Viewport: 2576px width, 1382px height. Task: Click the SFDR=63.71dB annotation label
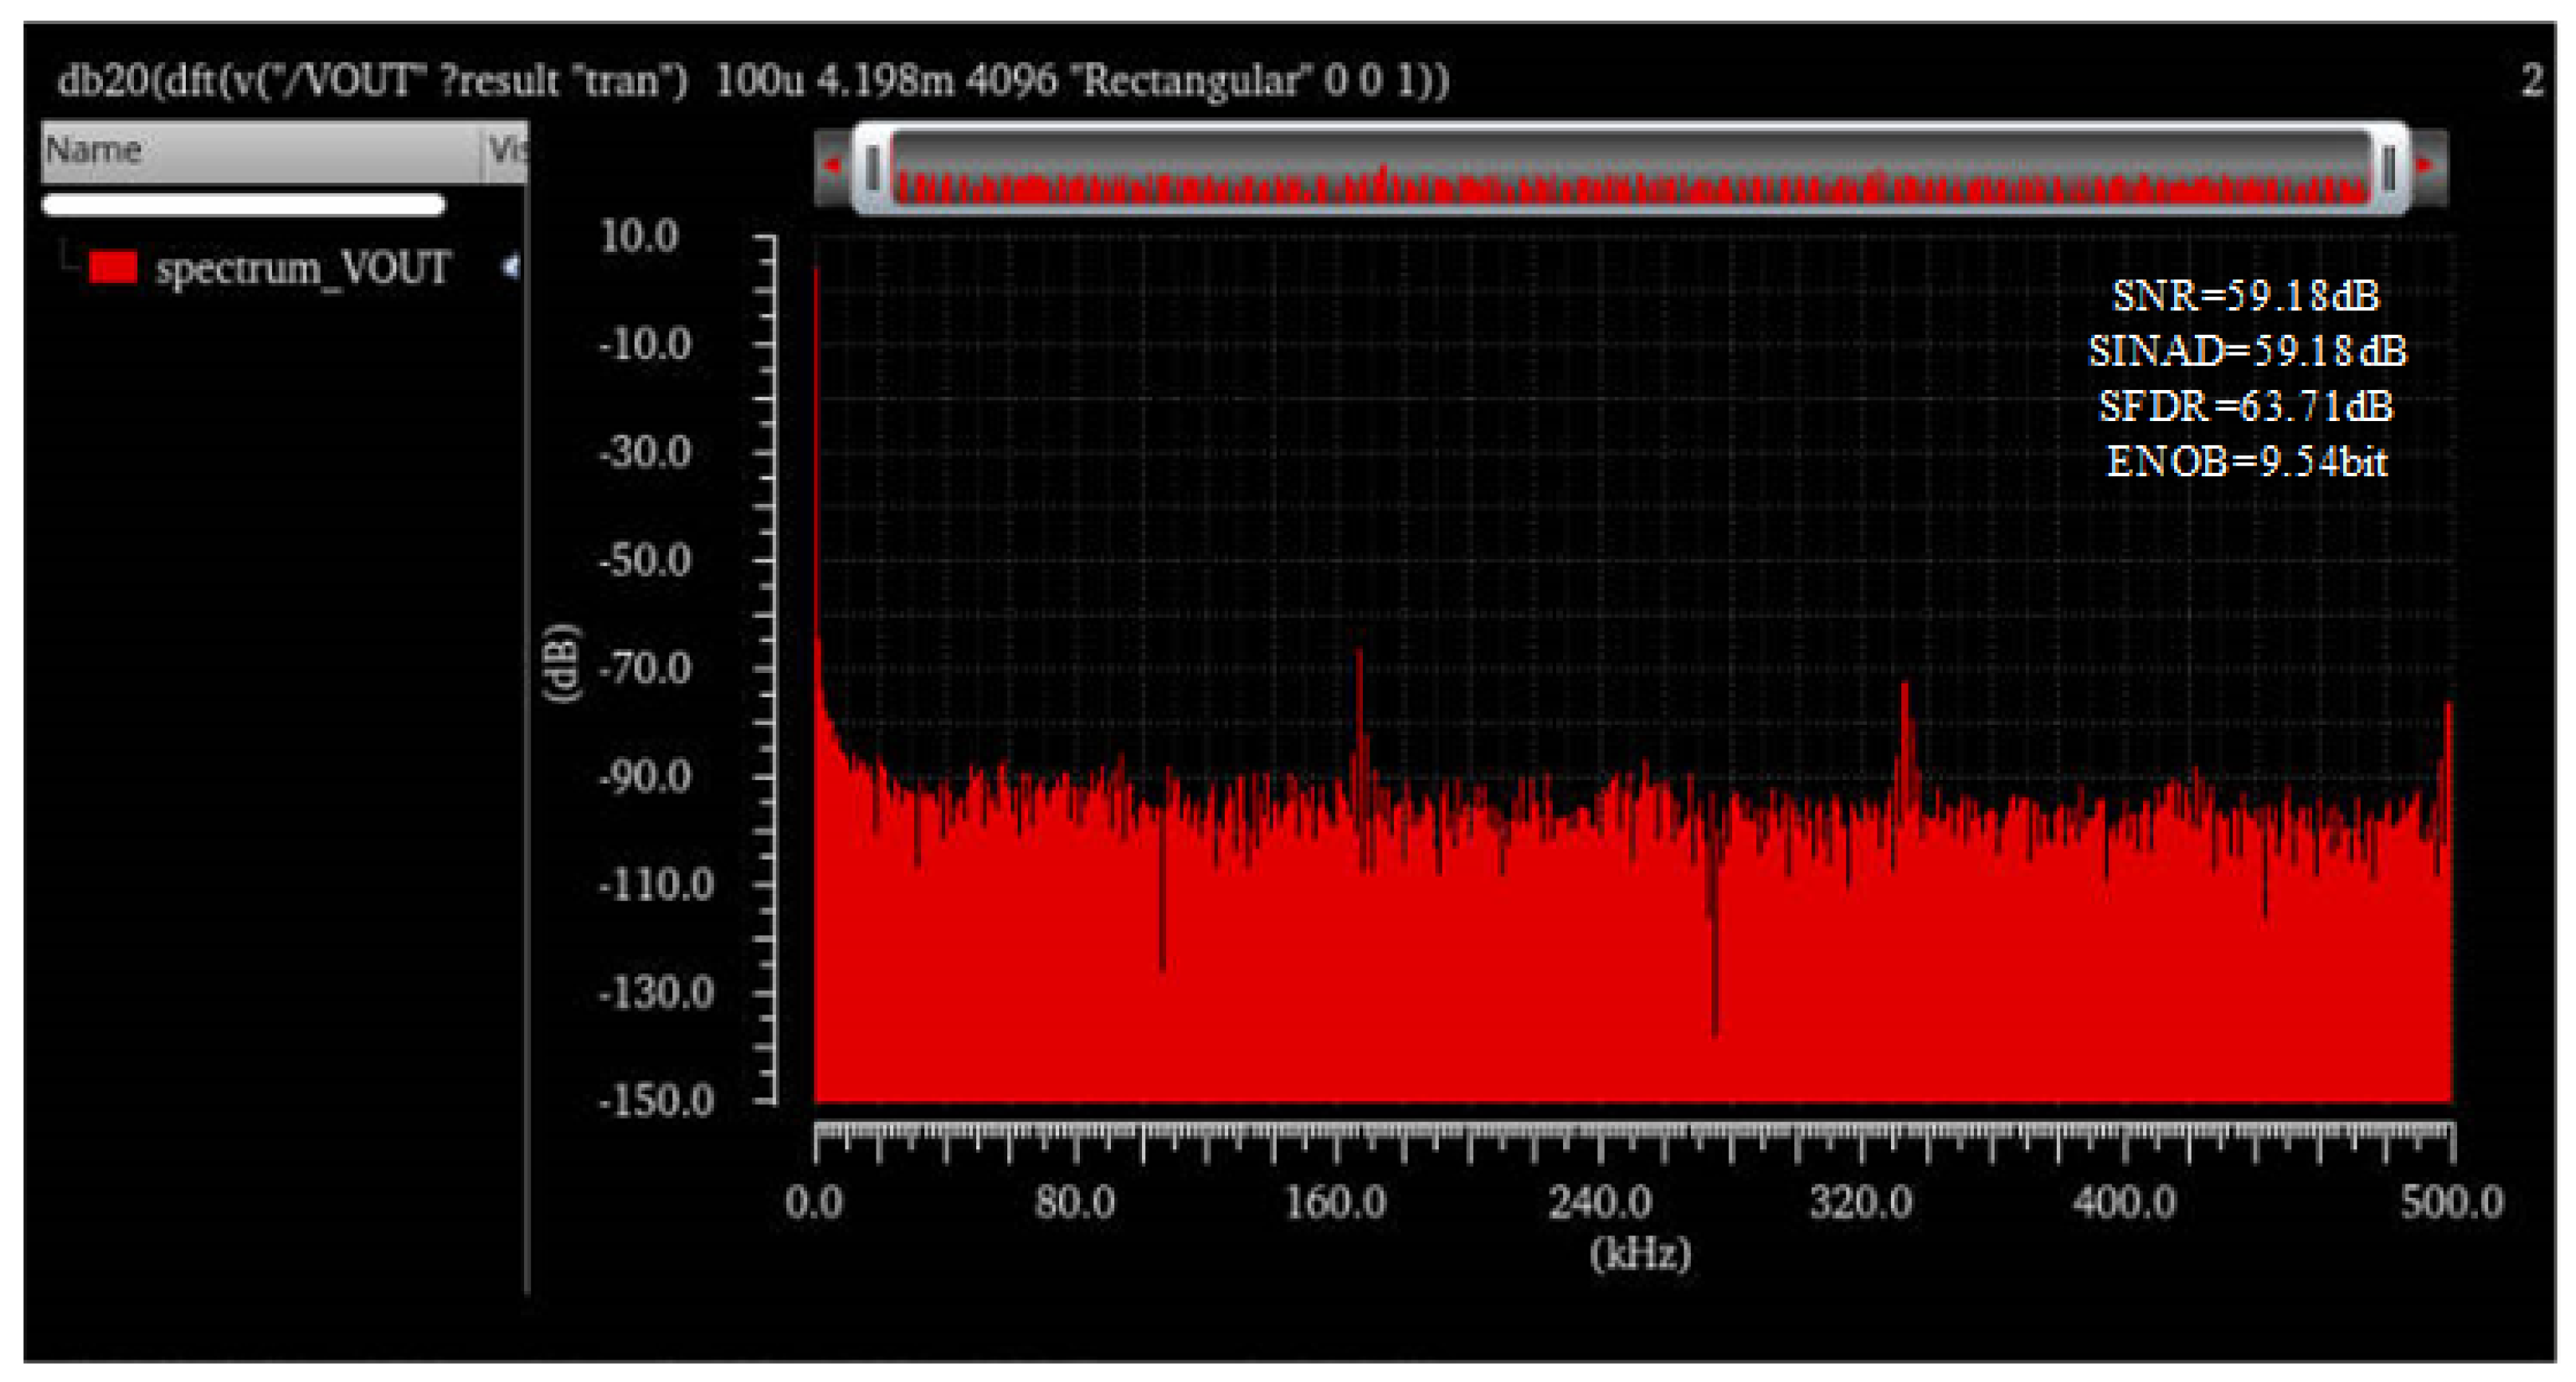point(2244,406)
